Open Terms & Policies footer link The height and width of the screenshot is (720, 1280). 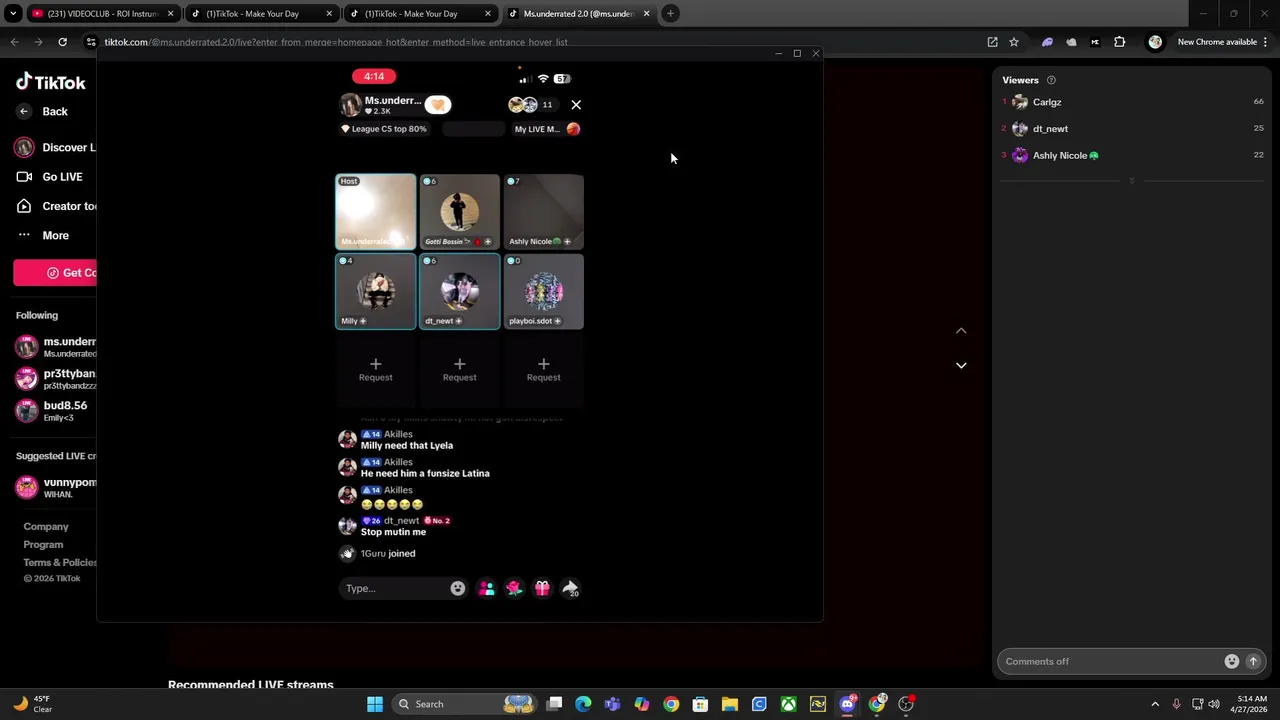(x=60, y=563)
